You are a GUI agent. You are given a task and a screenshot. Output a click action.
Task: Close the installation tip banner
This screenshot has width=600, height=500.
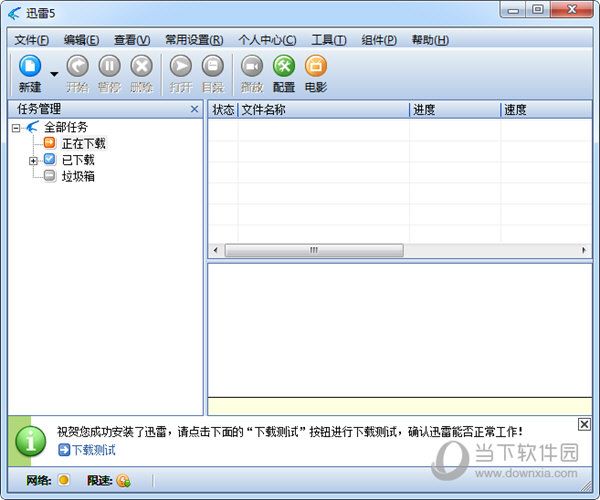pyautogui.click(x=584, y=424)
